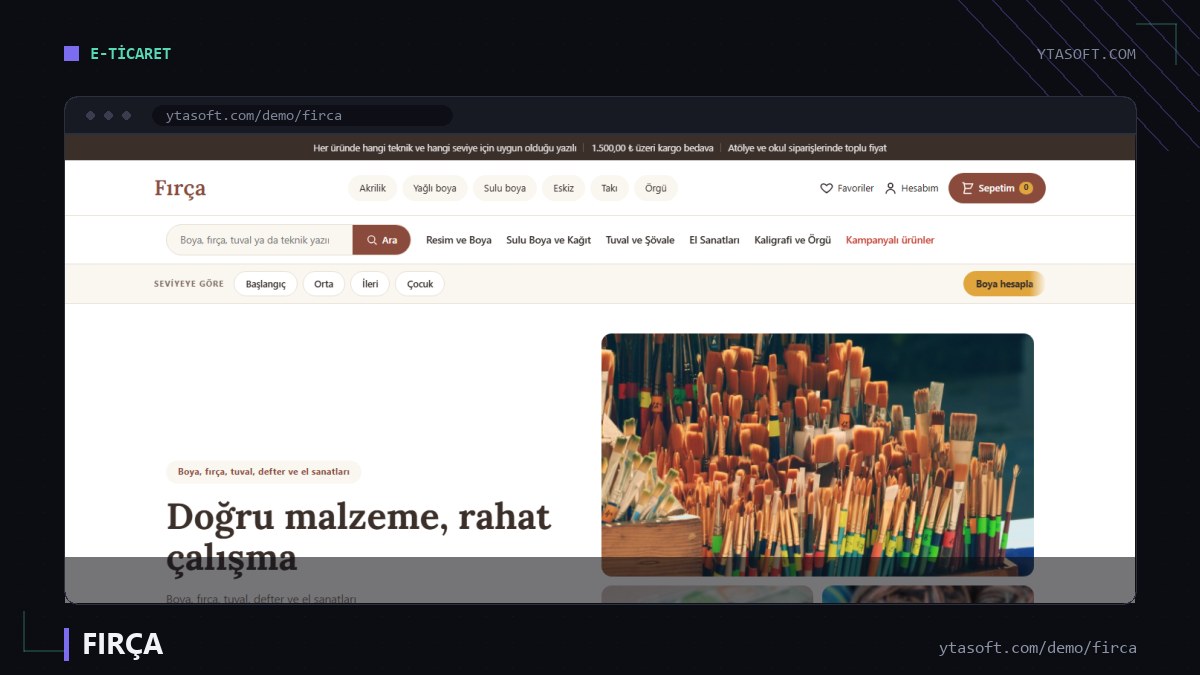The width and height of the screenshot is (1200, 675).
Task: Click the browser address bar URL
Action: click(x=254, y=115)
